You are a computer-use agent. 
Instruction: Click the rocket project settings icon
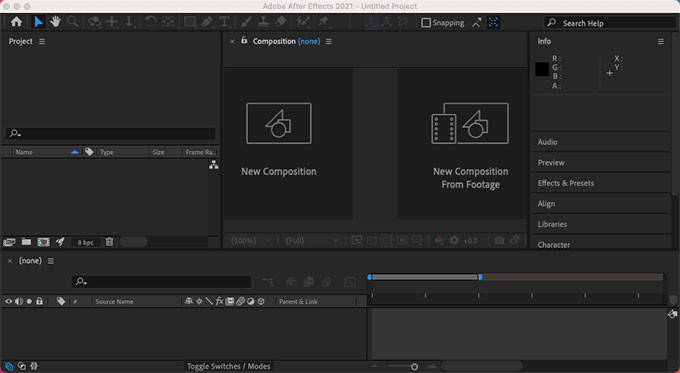coord(60,242)
